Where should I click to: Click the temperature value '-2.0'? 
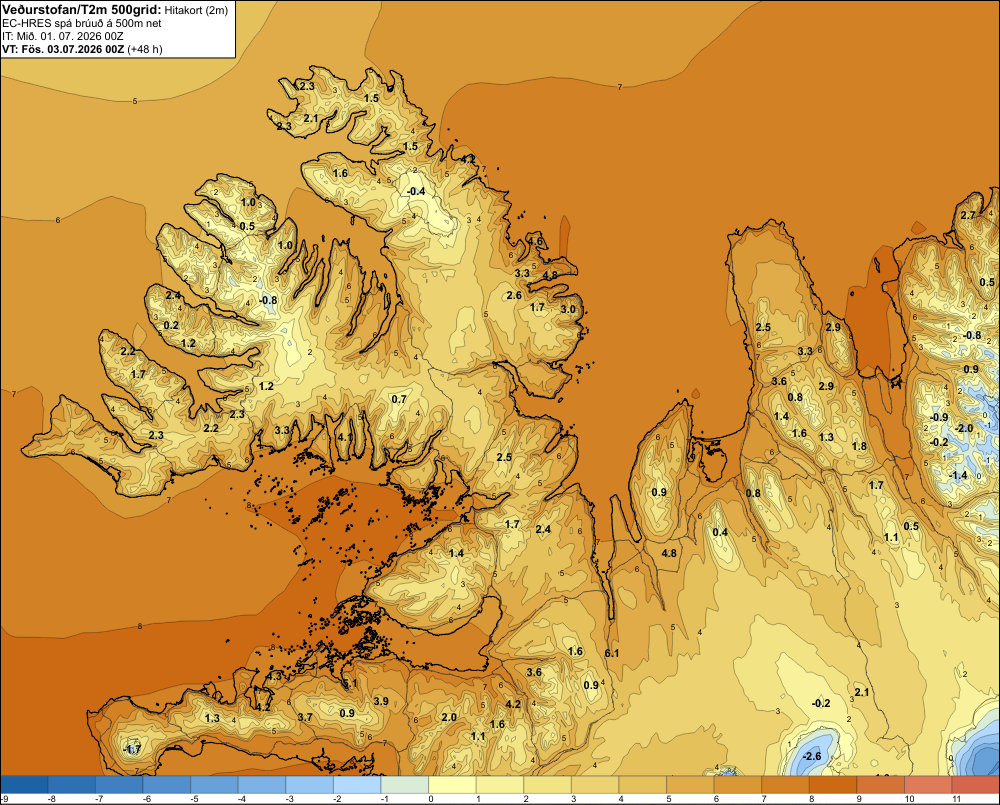(964, 429)
